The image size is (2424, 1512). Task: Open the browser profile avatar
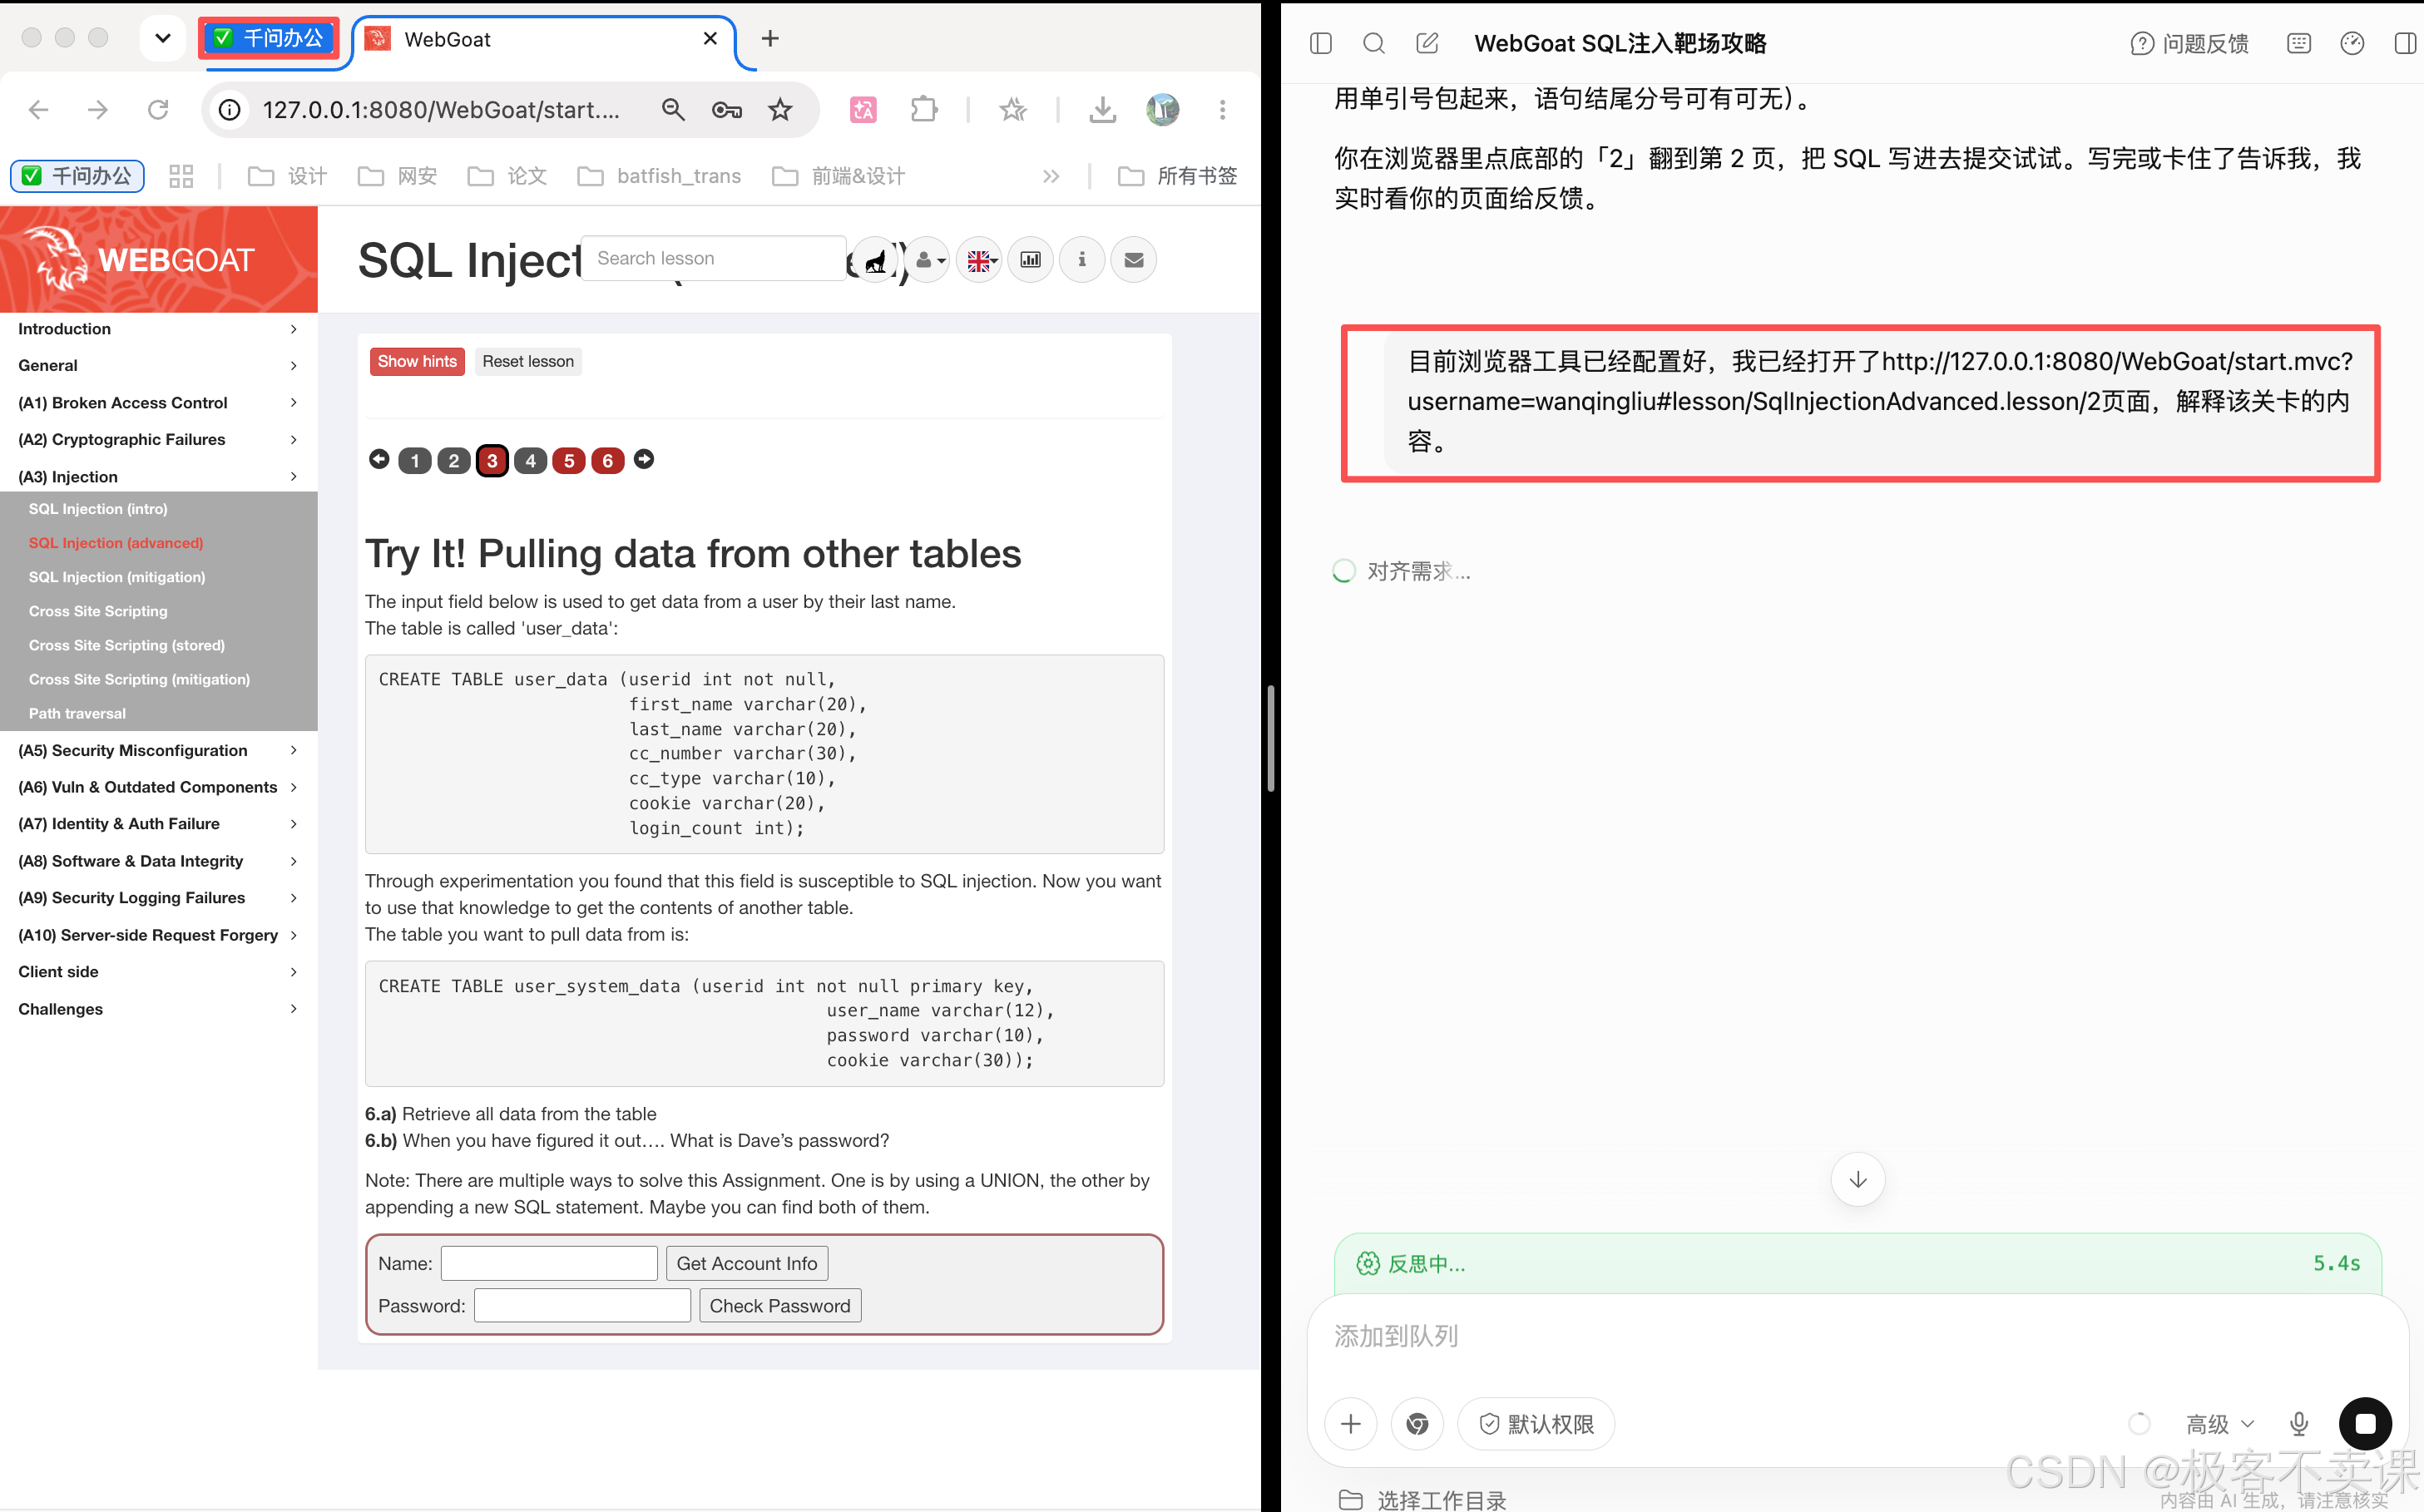click(x=1162, y=110)
